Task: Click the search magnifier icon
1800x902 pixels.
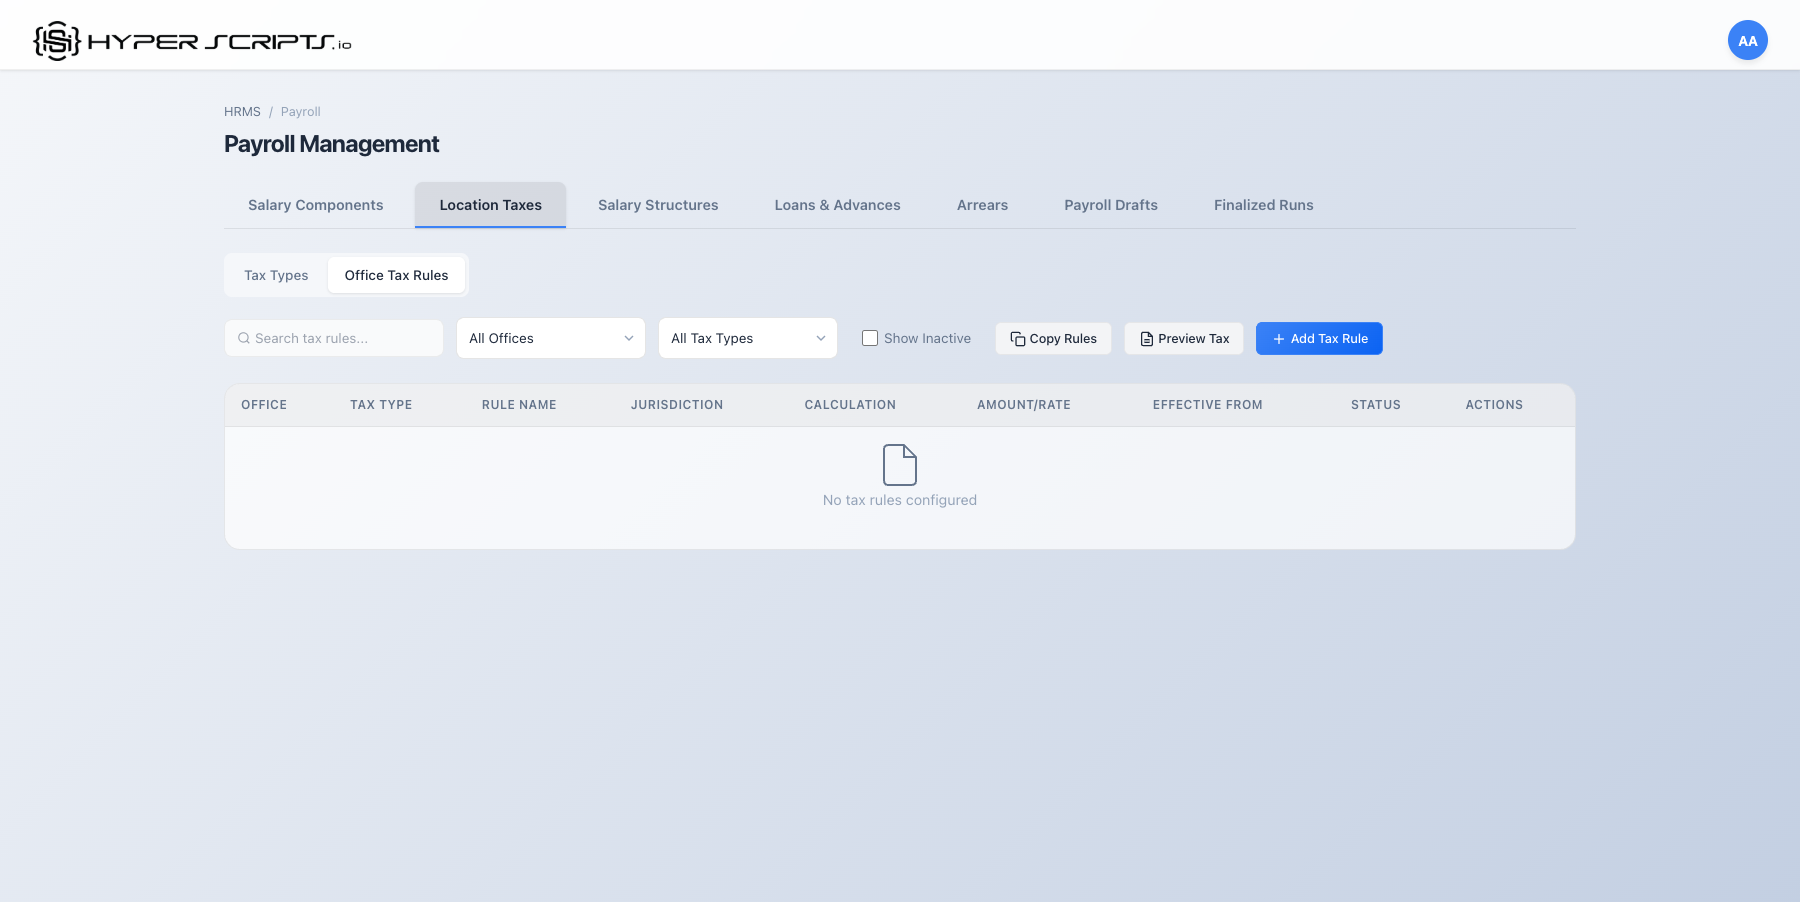Action: [x=243, y=338]
